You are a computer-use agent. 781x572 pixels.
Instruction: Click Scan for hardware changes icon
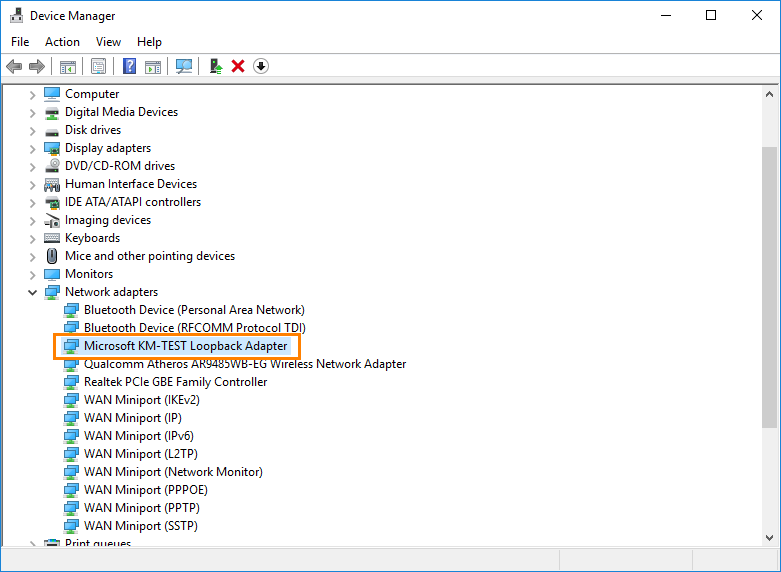point(184,66)
